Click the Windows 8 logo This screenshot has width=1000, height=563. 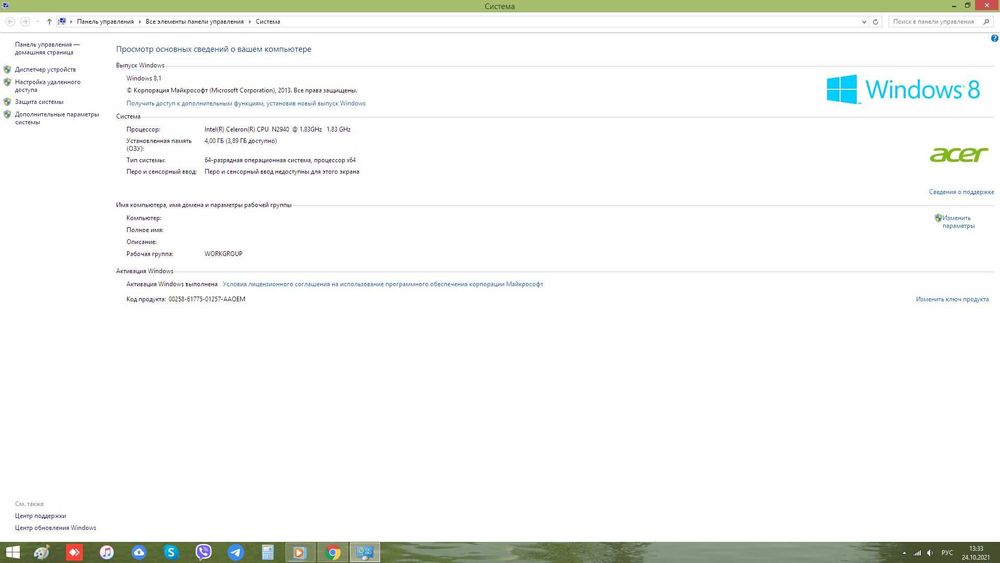coord(903,89)
